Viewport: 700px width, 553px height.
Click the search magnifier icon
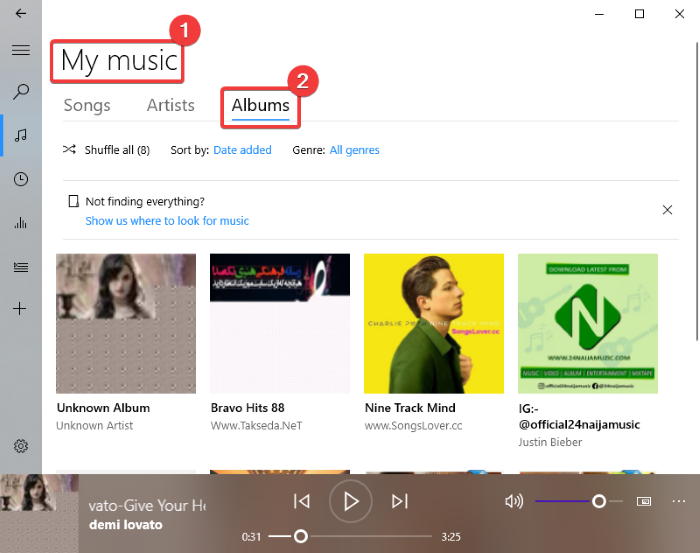21,92
